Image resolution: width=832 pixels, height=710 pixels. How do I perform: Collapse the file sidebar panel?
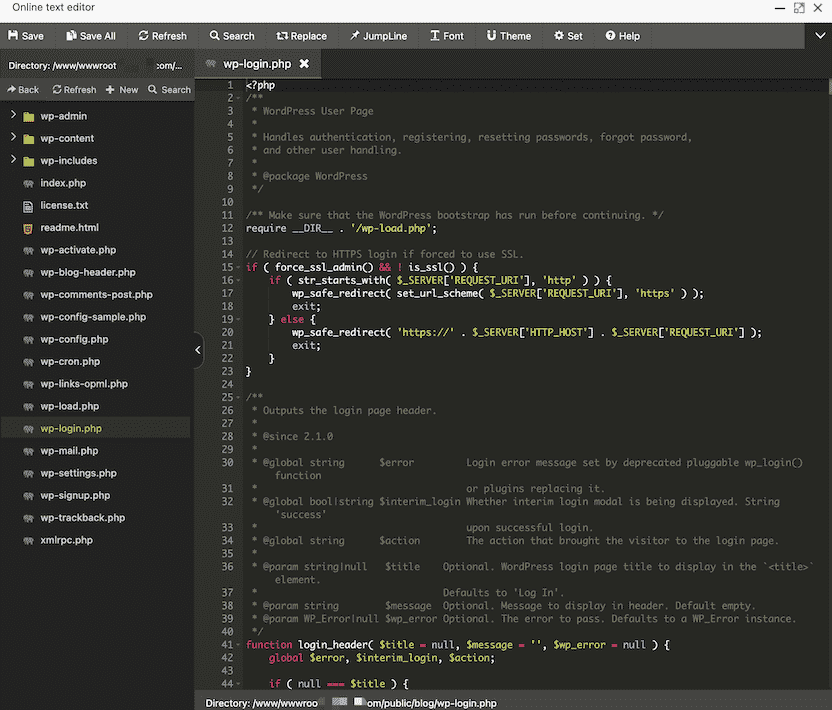point(198,350)
